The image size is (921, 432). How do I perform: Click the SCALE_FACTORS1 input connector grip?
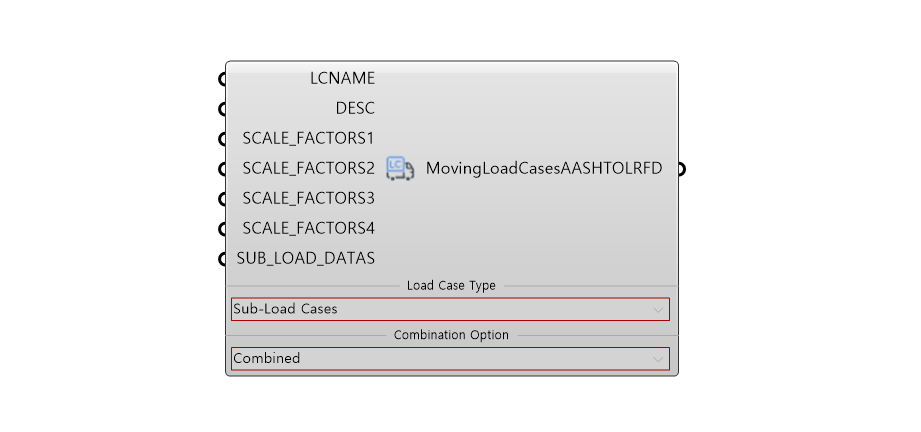[223, 139]
